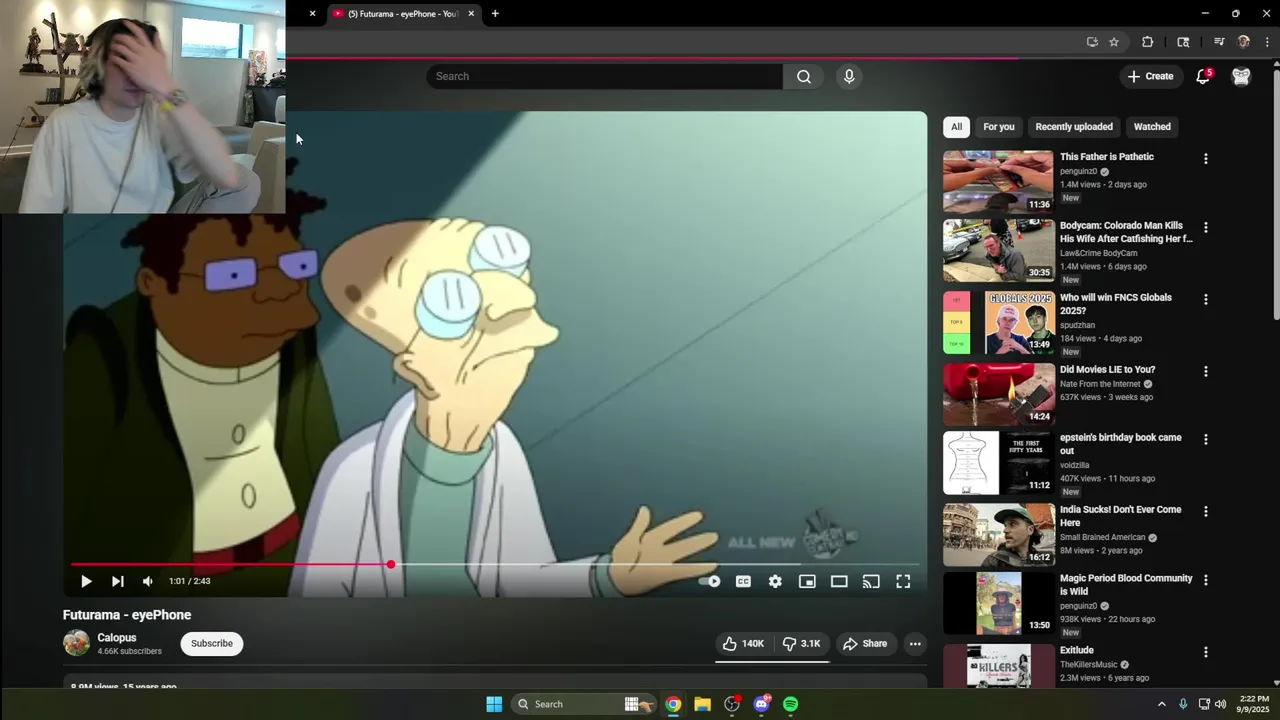Enable miniplayer mode
1280x720 pixels.
pyautogui.click(x=807, y=581)
